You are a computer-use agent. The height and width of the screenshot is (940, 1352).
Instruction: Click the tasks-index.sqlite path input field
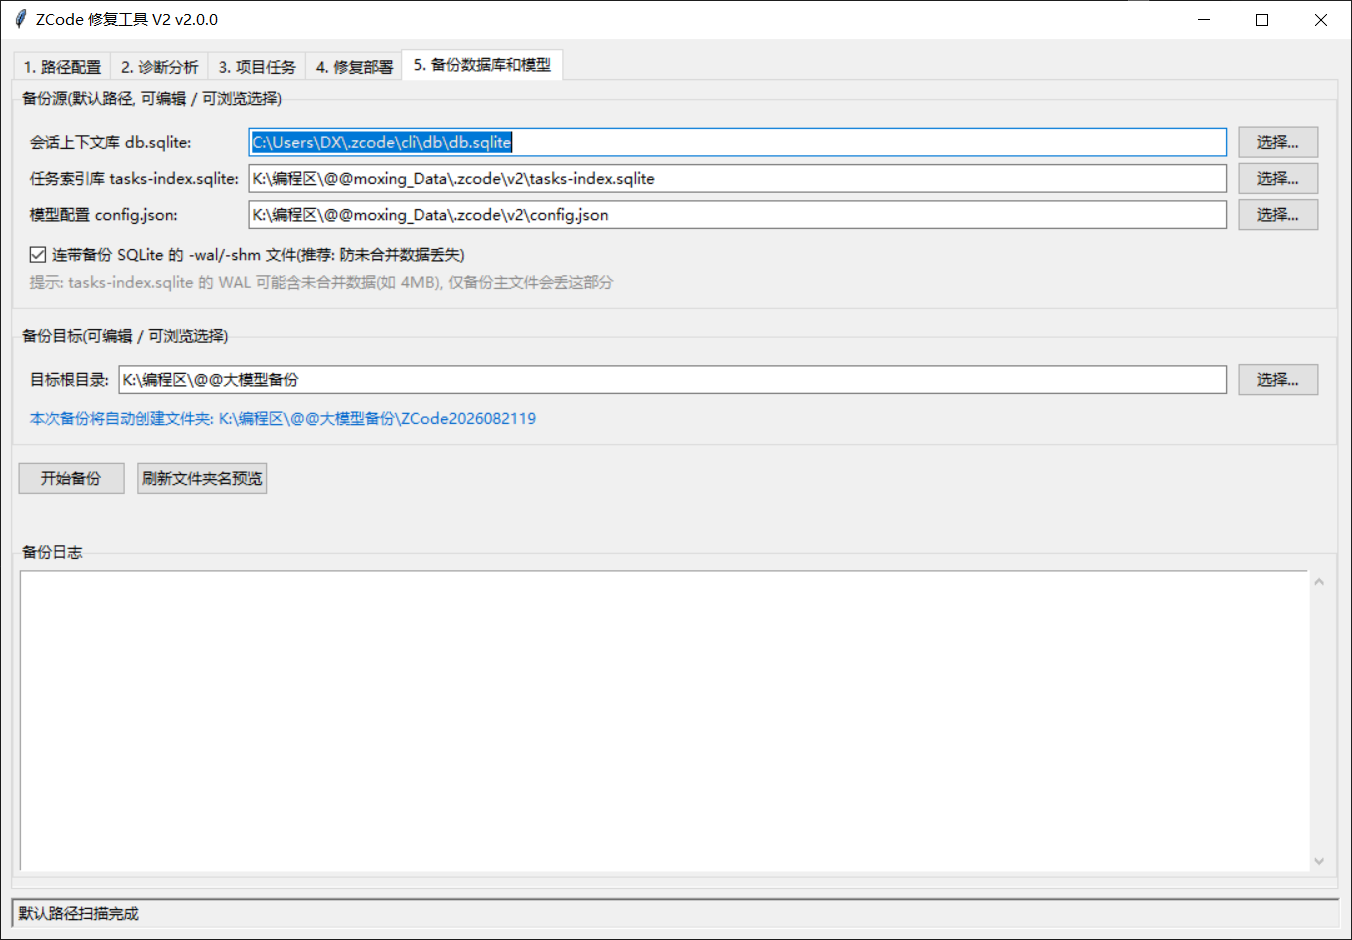737,178
